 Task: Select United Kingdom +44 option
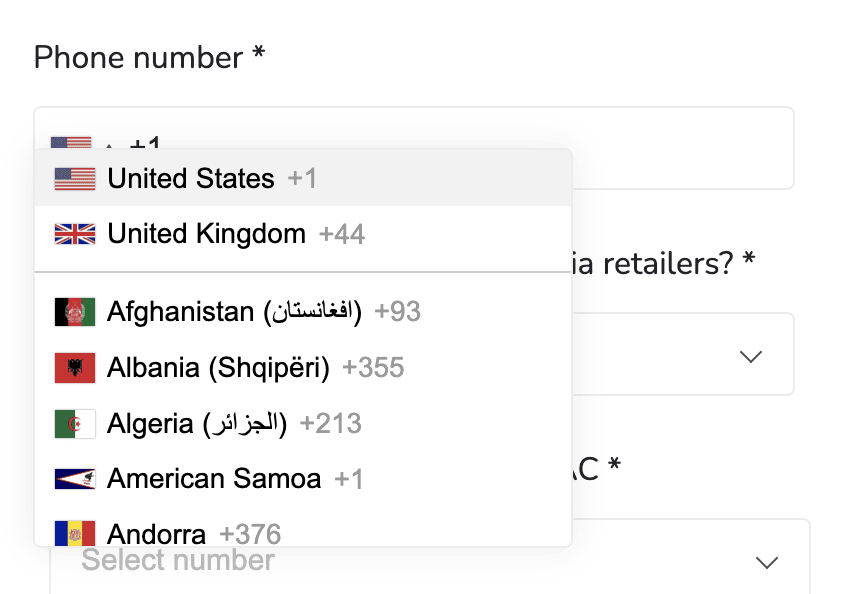tap(303, 234)
